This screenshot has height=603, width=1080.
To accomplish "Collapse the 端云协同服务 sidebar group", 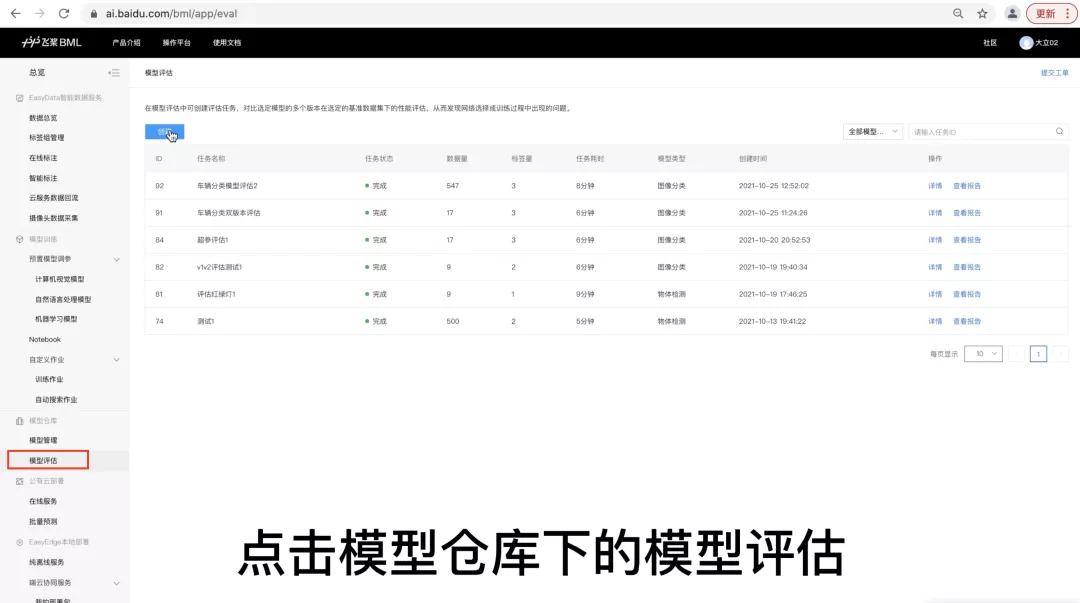I will (116, 583).
